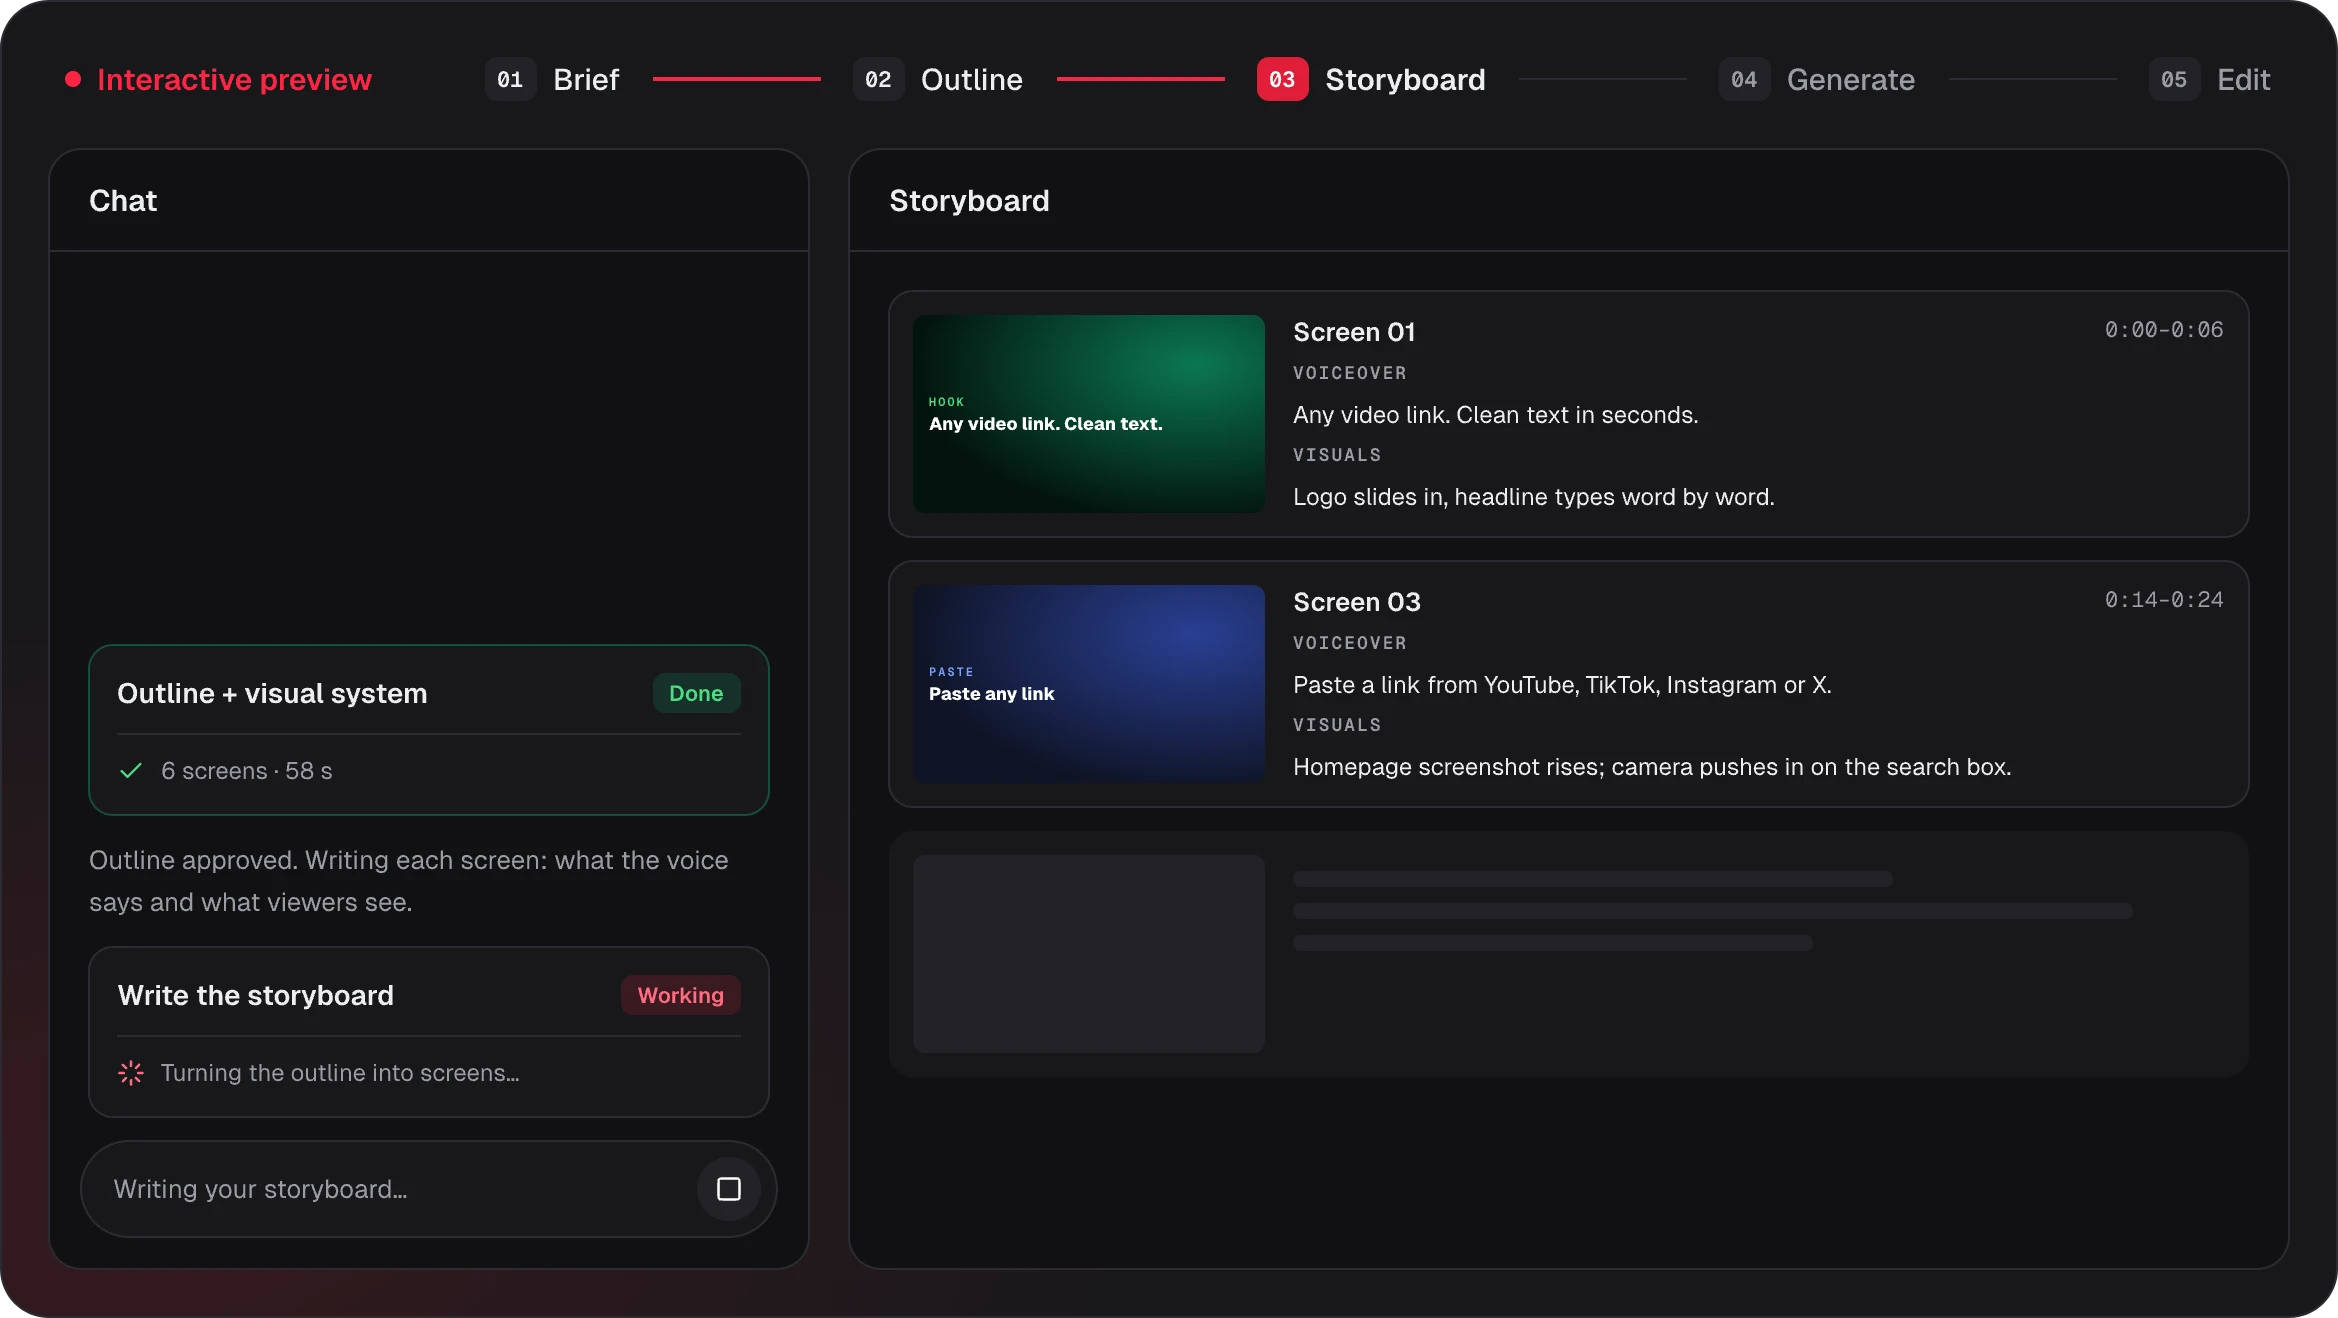Select the Screen 01 title

point(1354,332)
